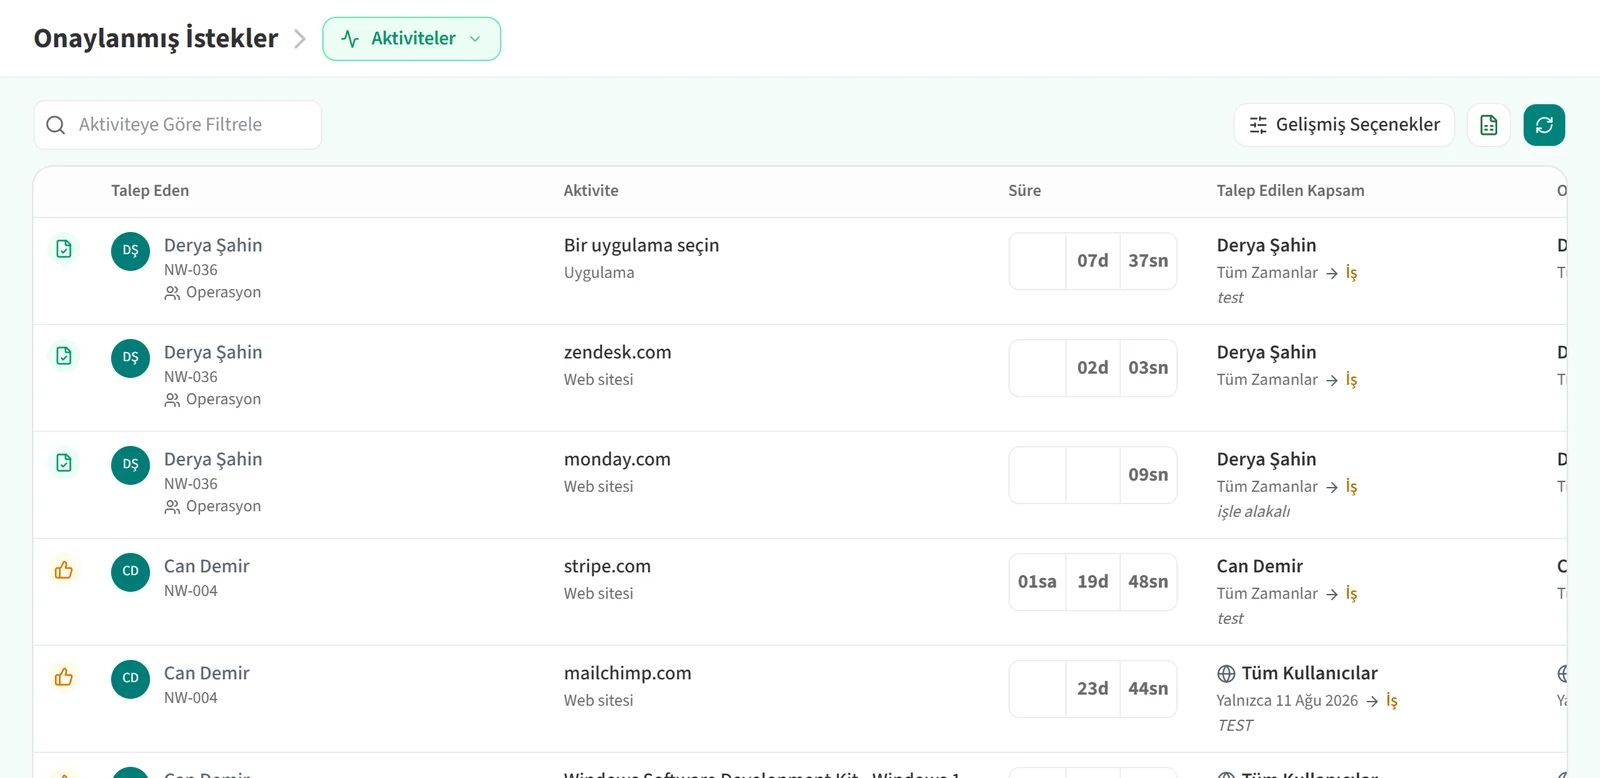
Task: Click the search magnifier icon
Action: coord(56,125)
